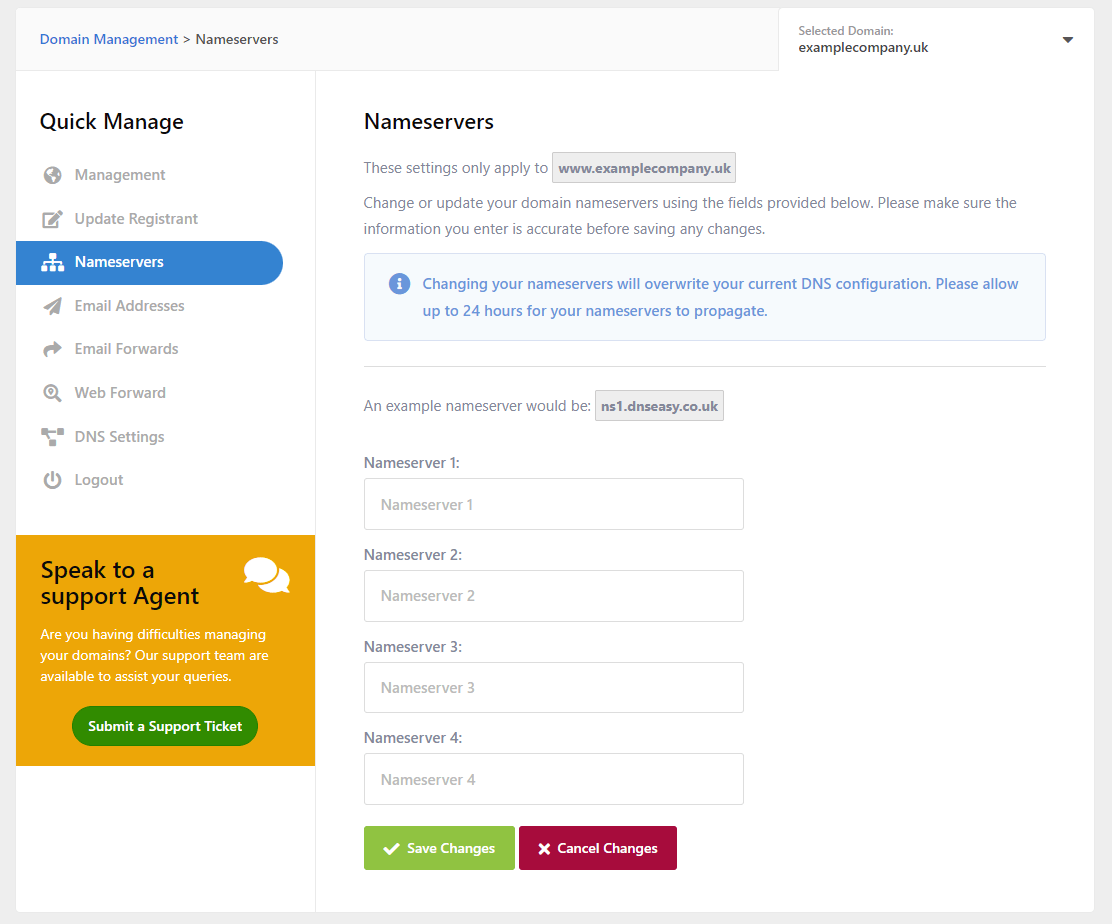Click Domain Management breadcrumb link

coord(109,40)
